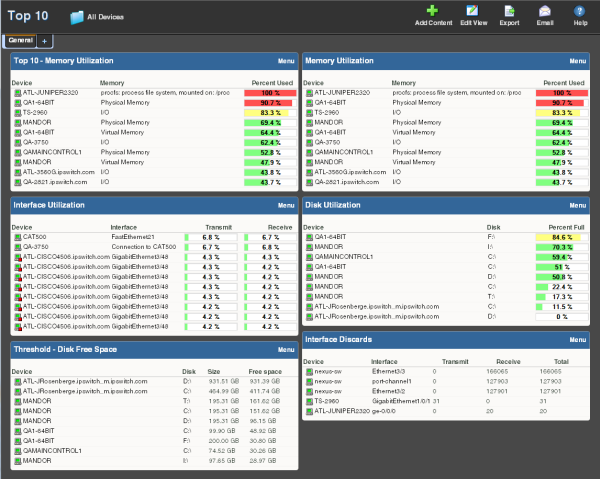Click nexus-sw on the Ethernet3/3 row
The height and width of the screenshot is (479, 600).
328,371
